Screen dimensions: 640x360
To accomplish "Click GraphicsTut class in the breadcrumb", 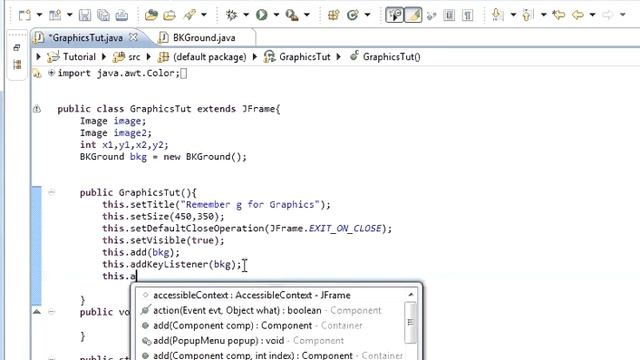I will tap(304, 57).
